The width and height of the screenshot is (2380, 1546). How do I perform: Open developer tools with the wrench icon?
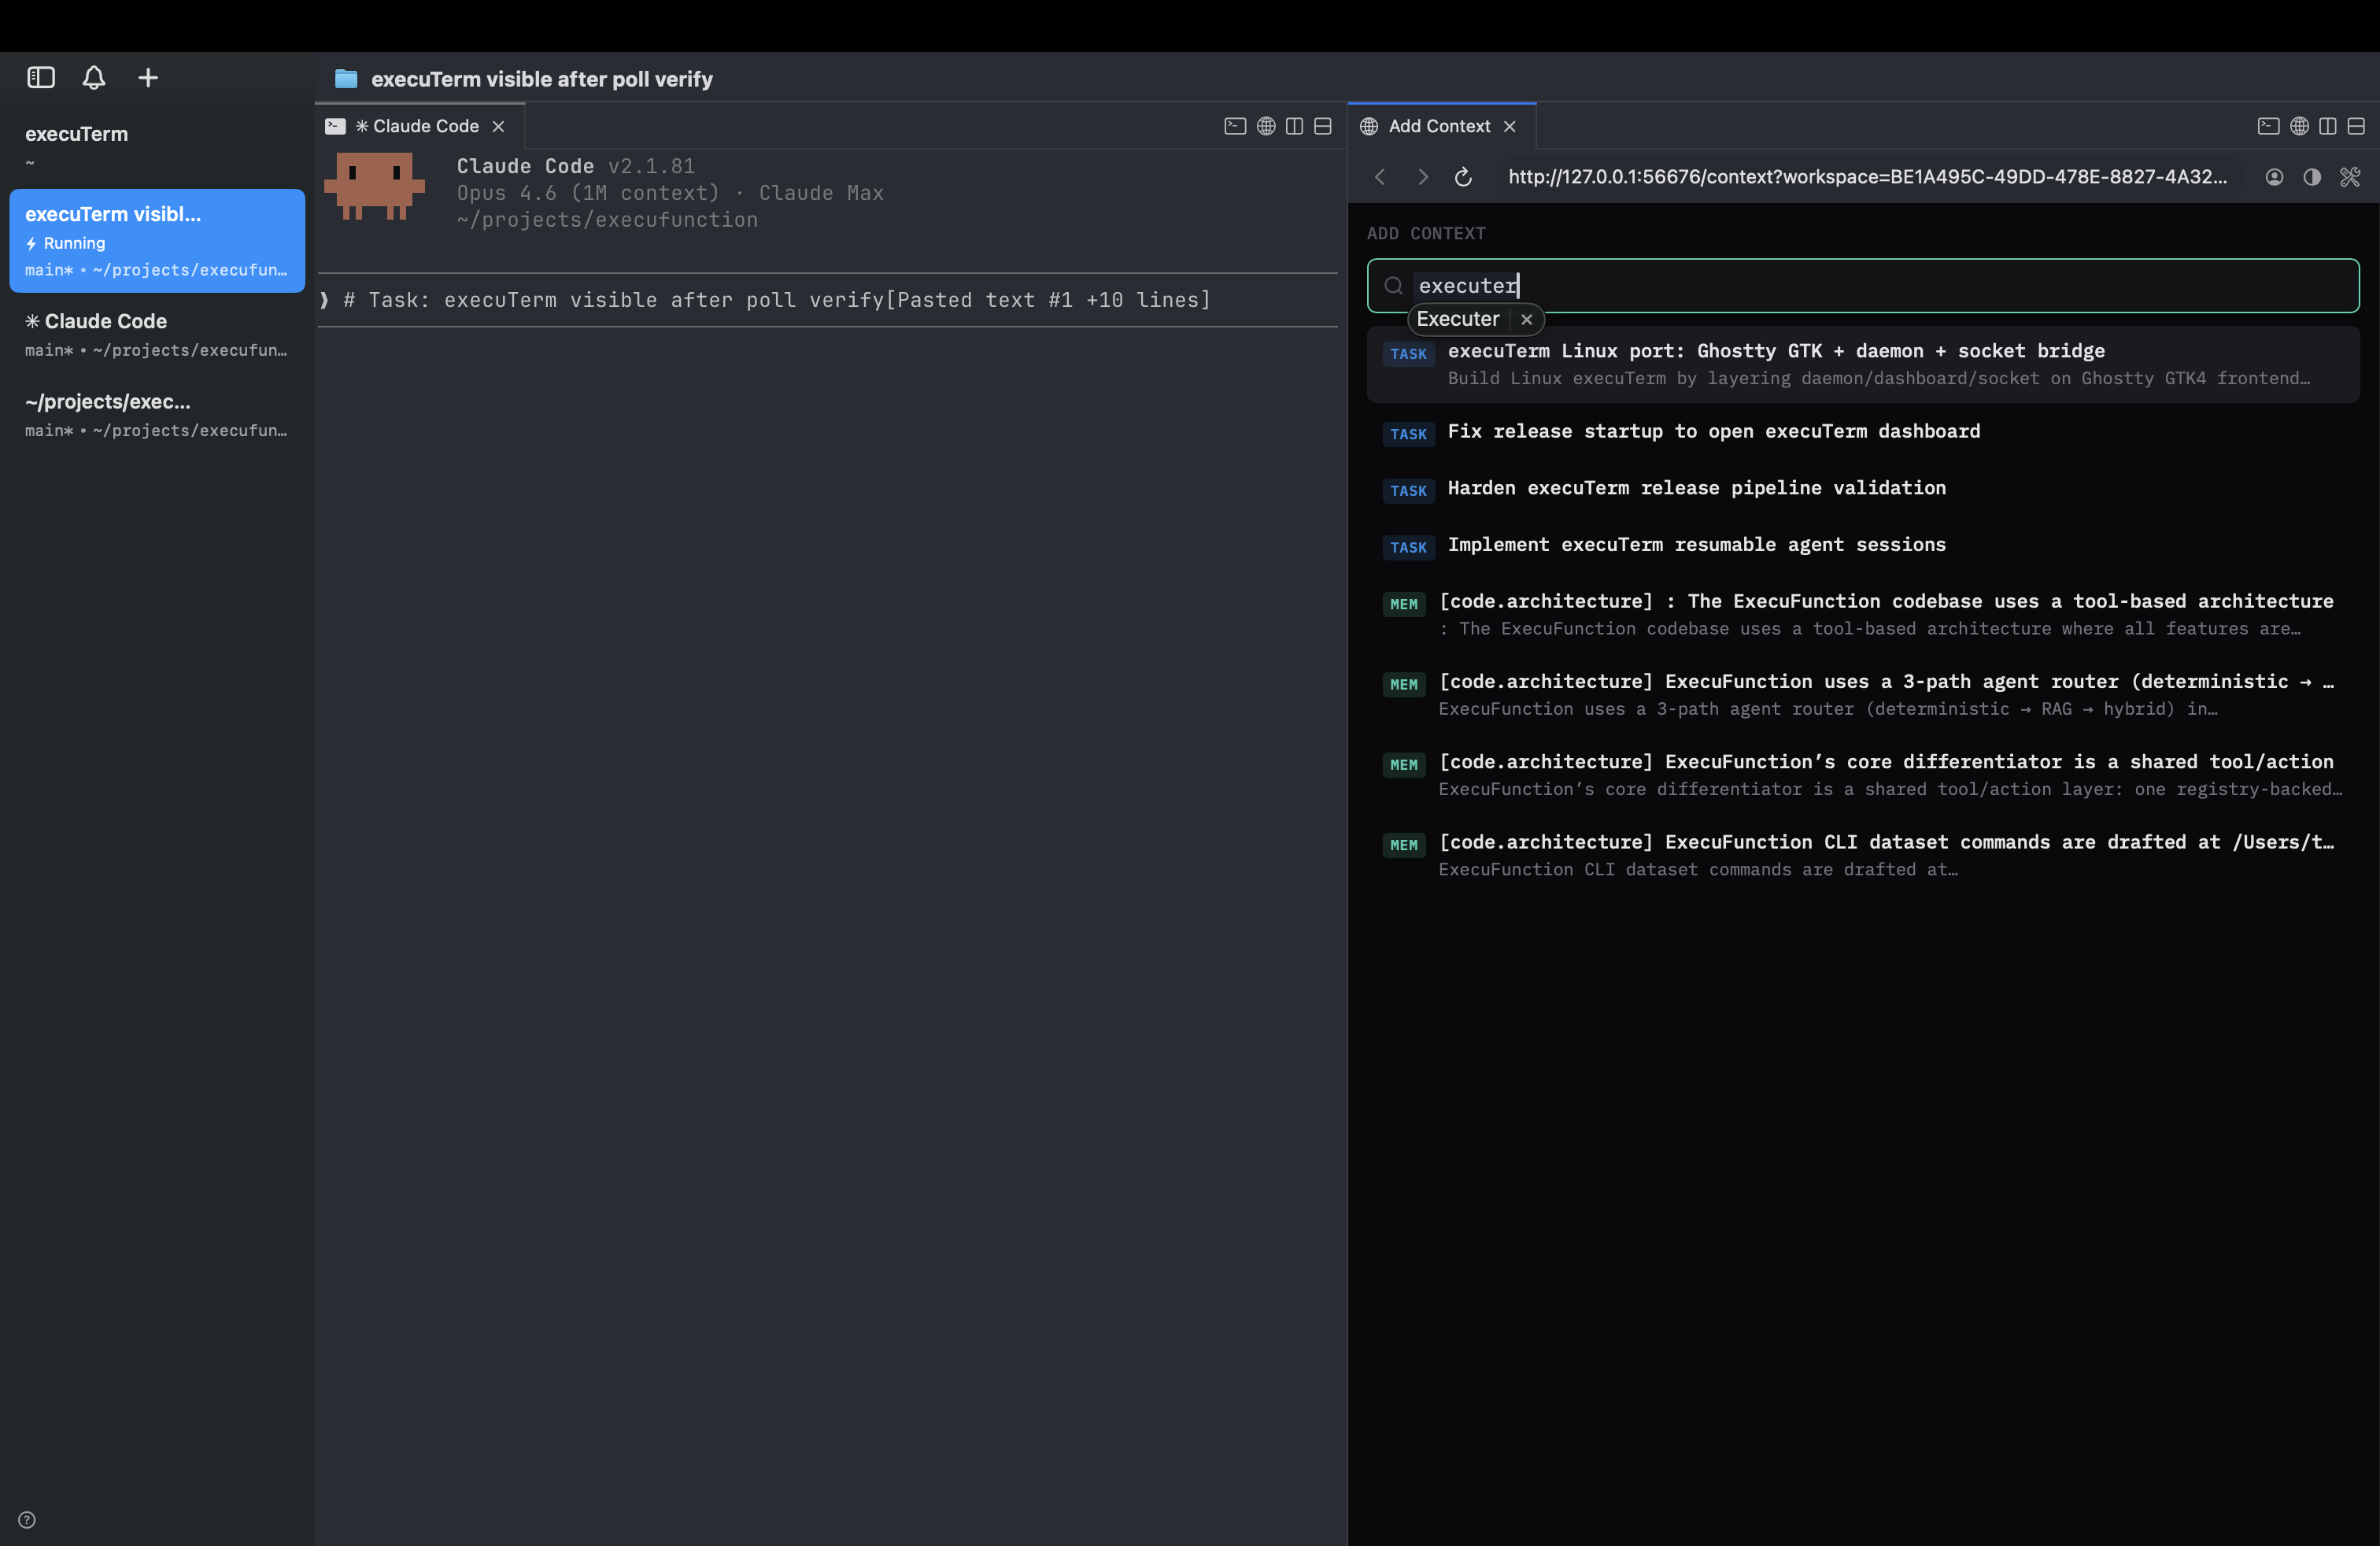click(2350, 177)
